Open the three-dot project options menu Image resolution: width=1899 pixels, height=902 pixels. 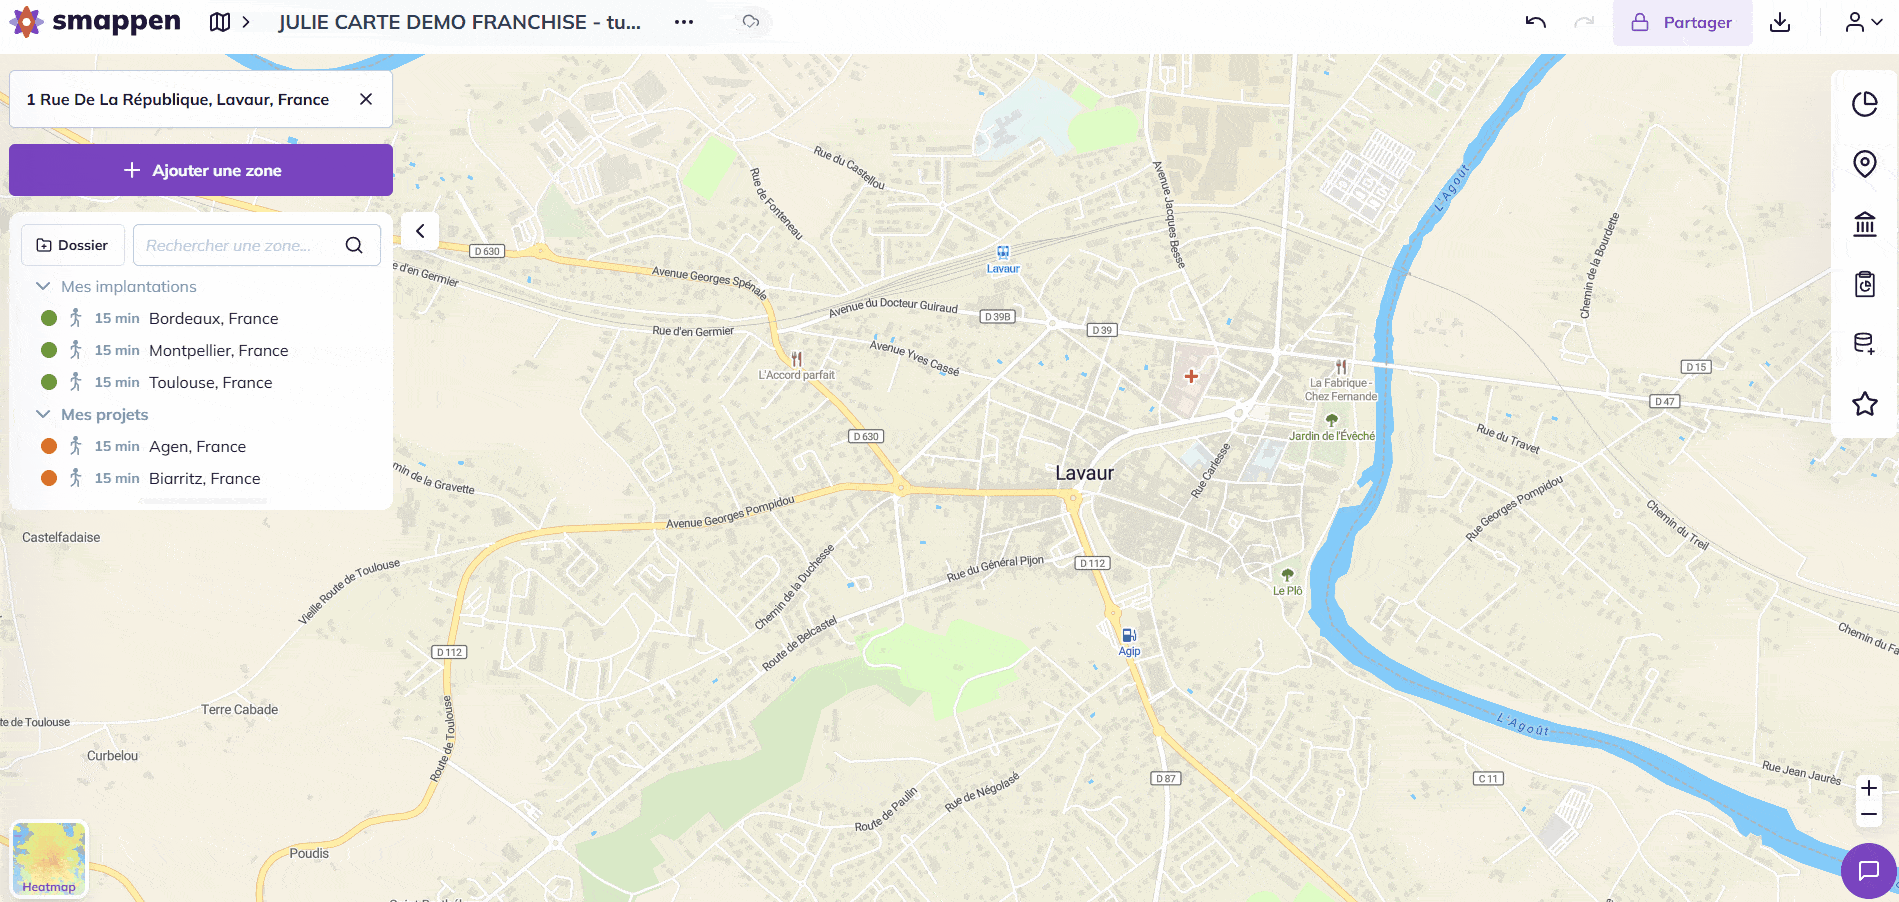click(684, 22)
